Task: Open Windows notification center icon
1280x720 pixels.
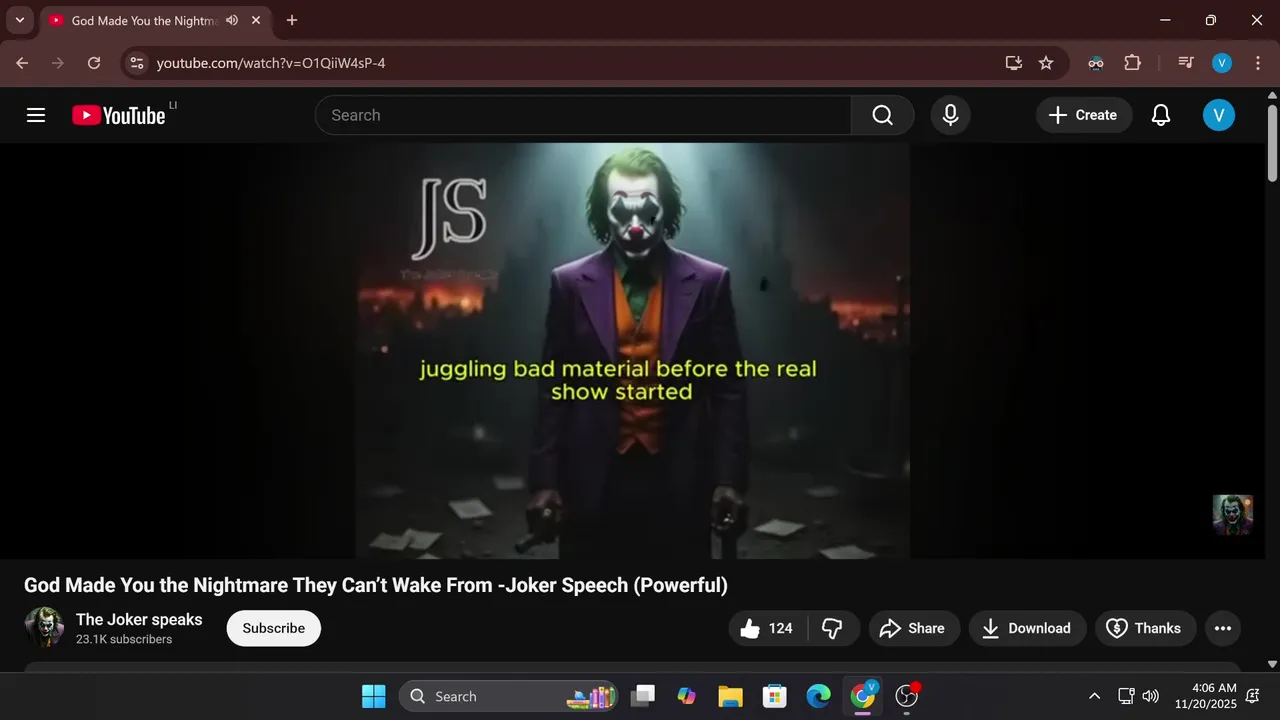Action: click(1252, 696)
